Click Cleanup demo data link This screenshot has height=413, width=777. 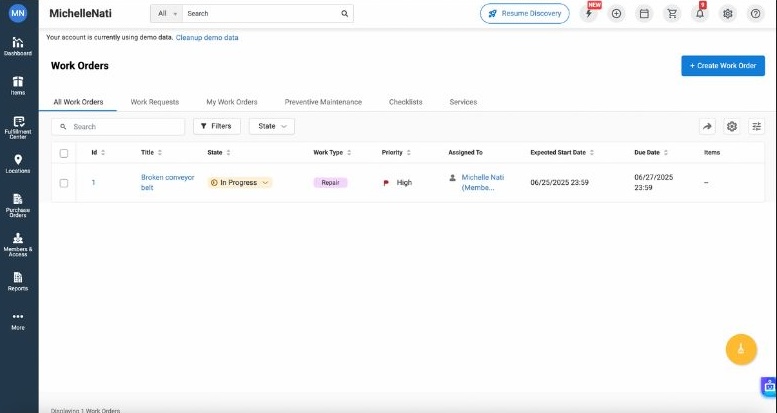pyautogui.click(x=207, y=38)
